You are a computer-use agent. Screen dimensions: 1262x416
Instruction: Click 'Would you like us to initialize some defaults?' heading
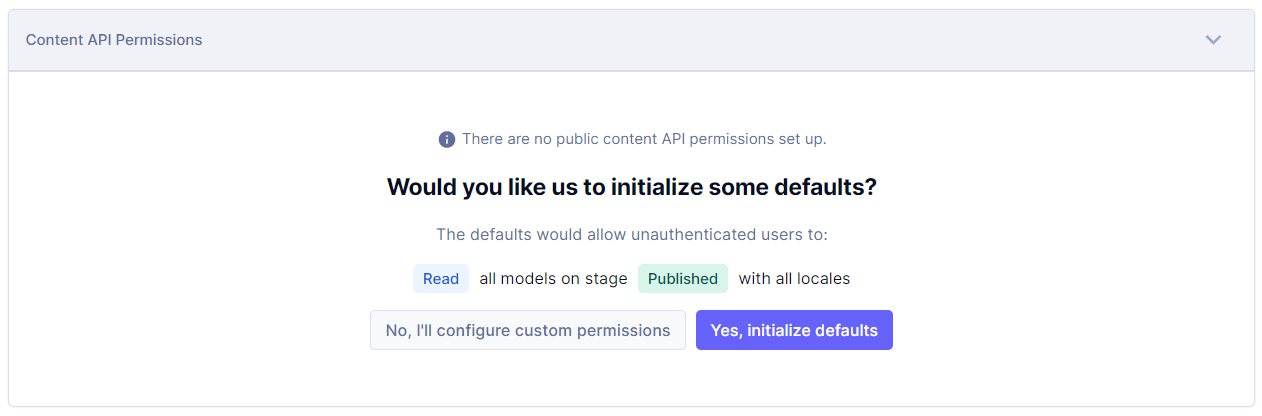point(631,187)
